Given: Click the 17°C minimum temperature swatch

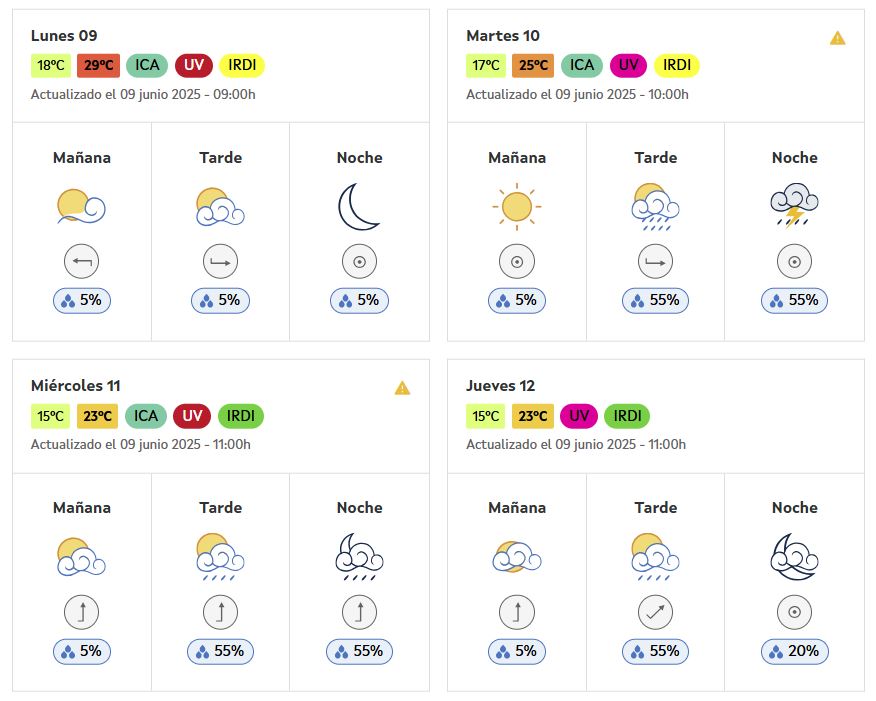Looking at the screenshot, I should click(x=485, y=65).
